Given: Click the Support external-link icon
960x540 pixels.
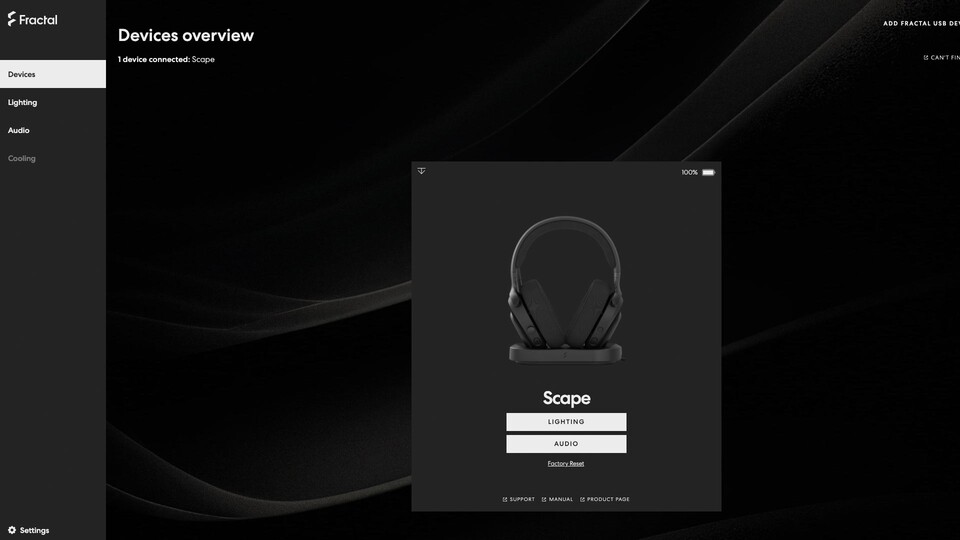Looking at the screenshot, I should [x=504, y=500].
